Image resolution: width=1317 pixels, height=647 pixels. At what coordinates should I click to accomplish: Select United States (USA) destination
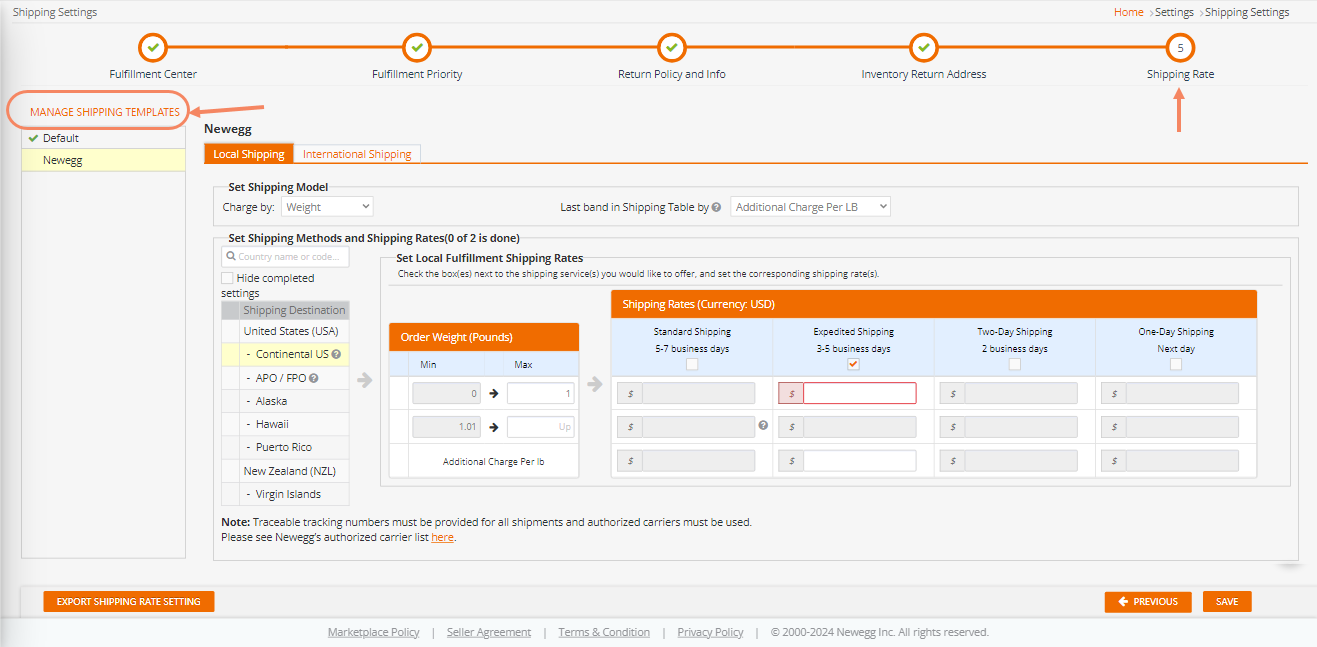pyautogui.click(x=291, y=331)
